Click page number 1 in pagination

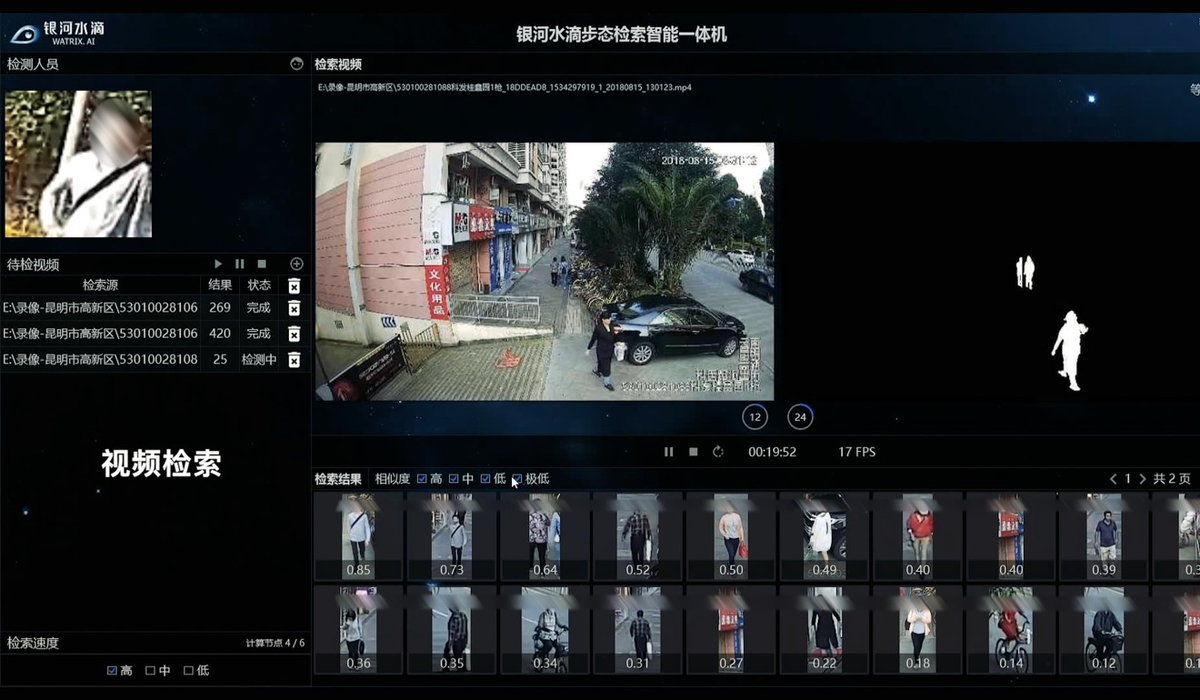click(1127, 478)
